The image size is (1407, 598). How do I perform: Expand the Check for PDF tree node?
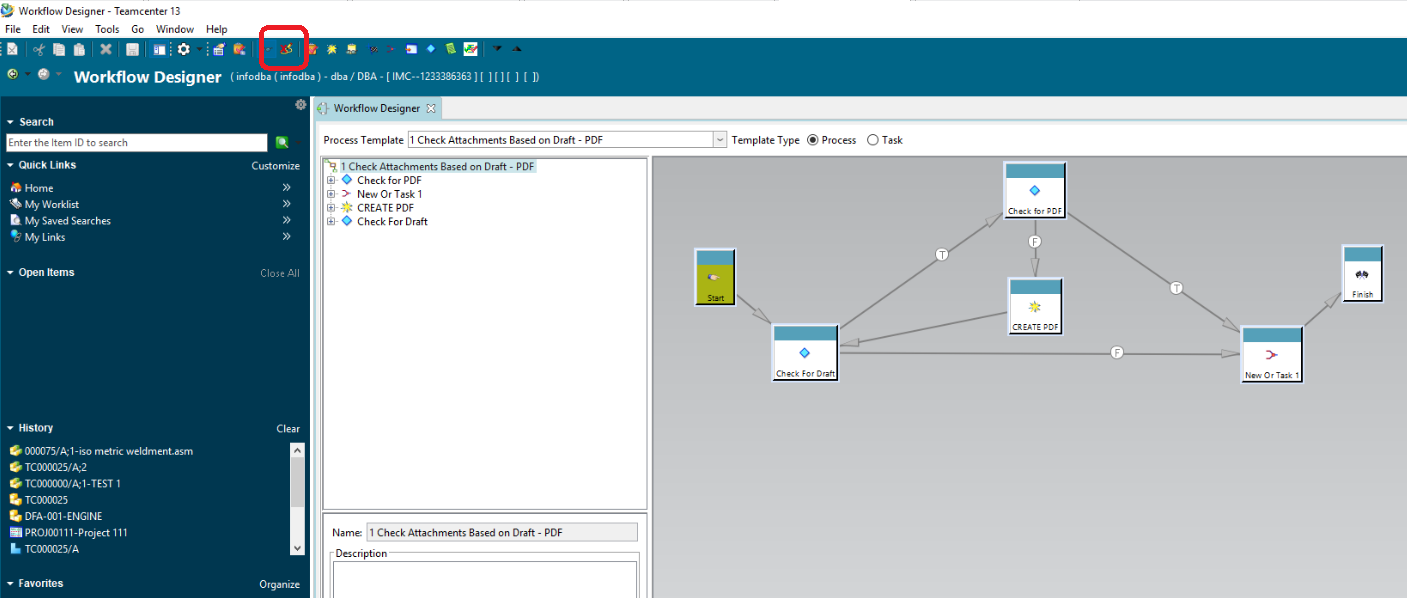[331, 180]
